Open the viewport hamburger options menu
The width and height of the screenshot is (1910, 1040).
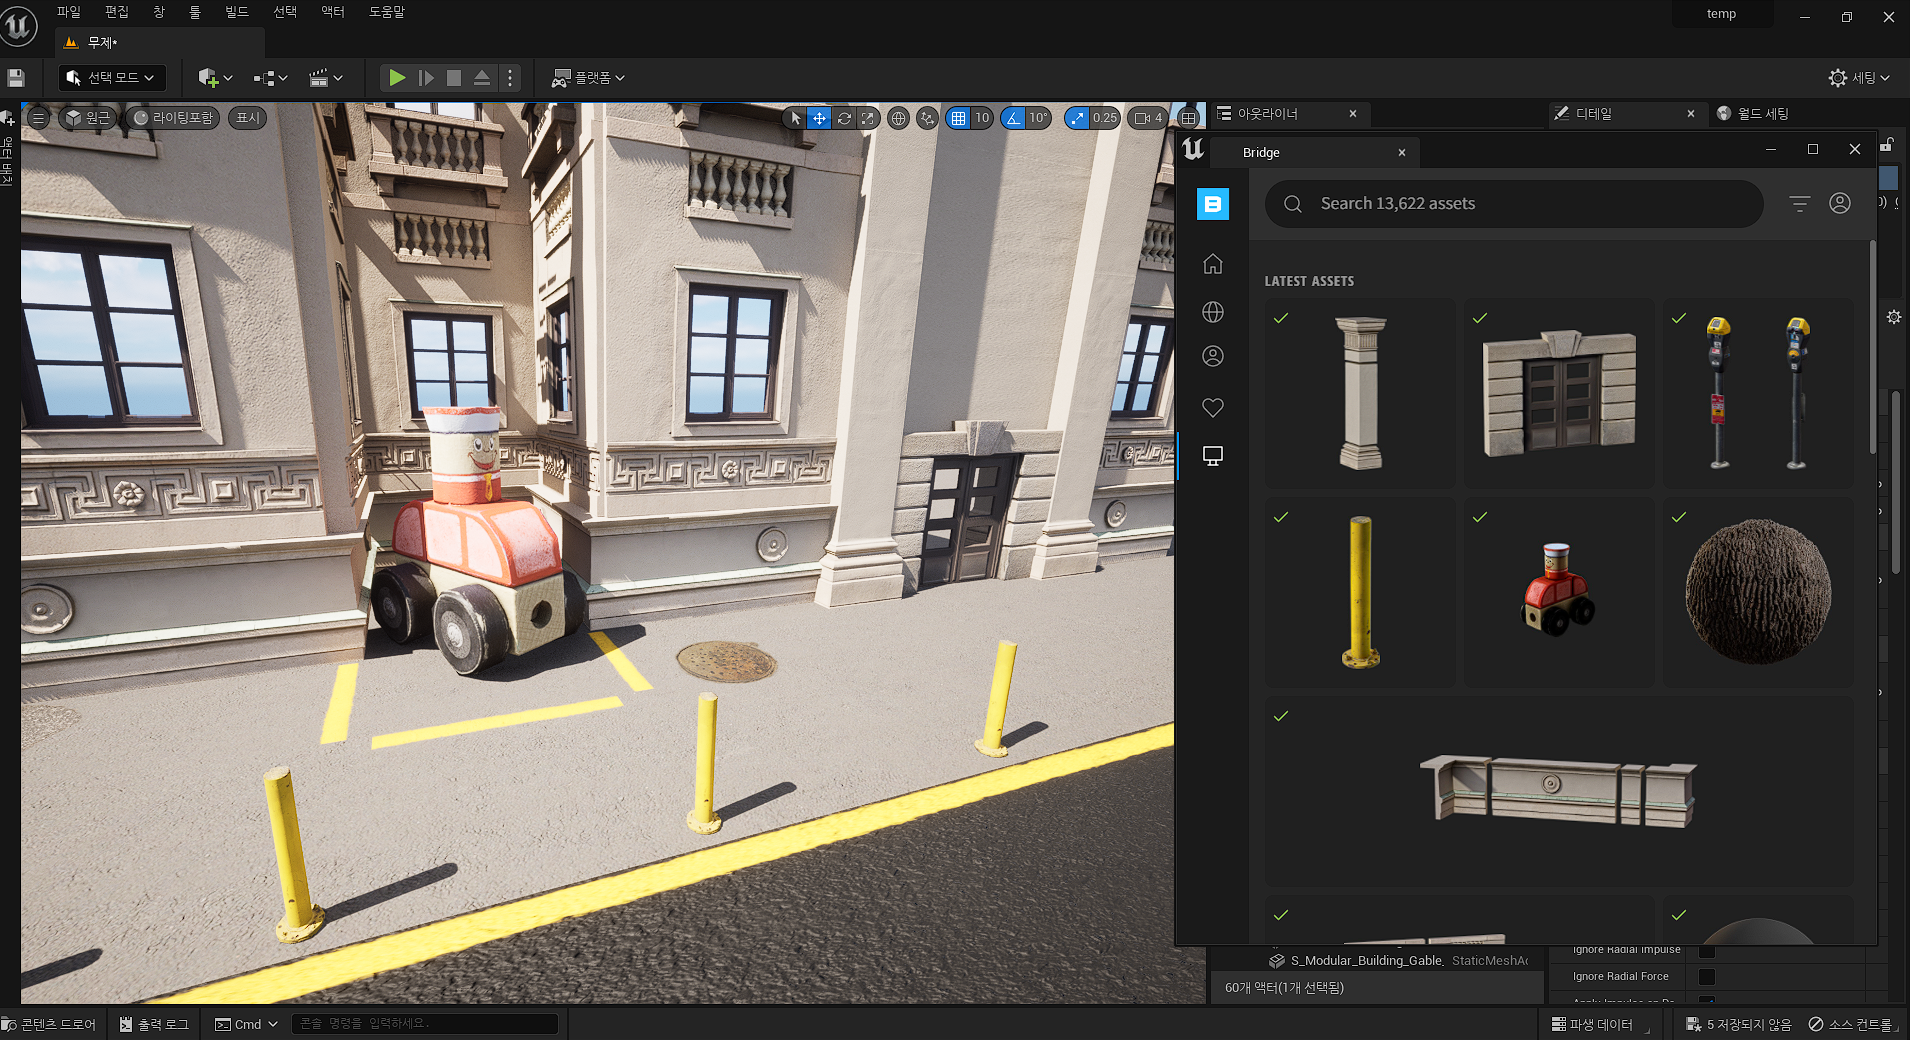38,118
